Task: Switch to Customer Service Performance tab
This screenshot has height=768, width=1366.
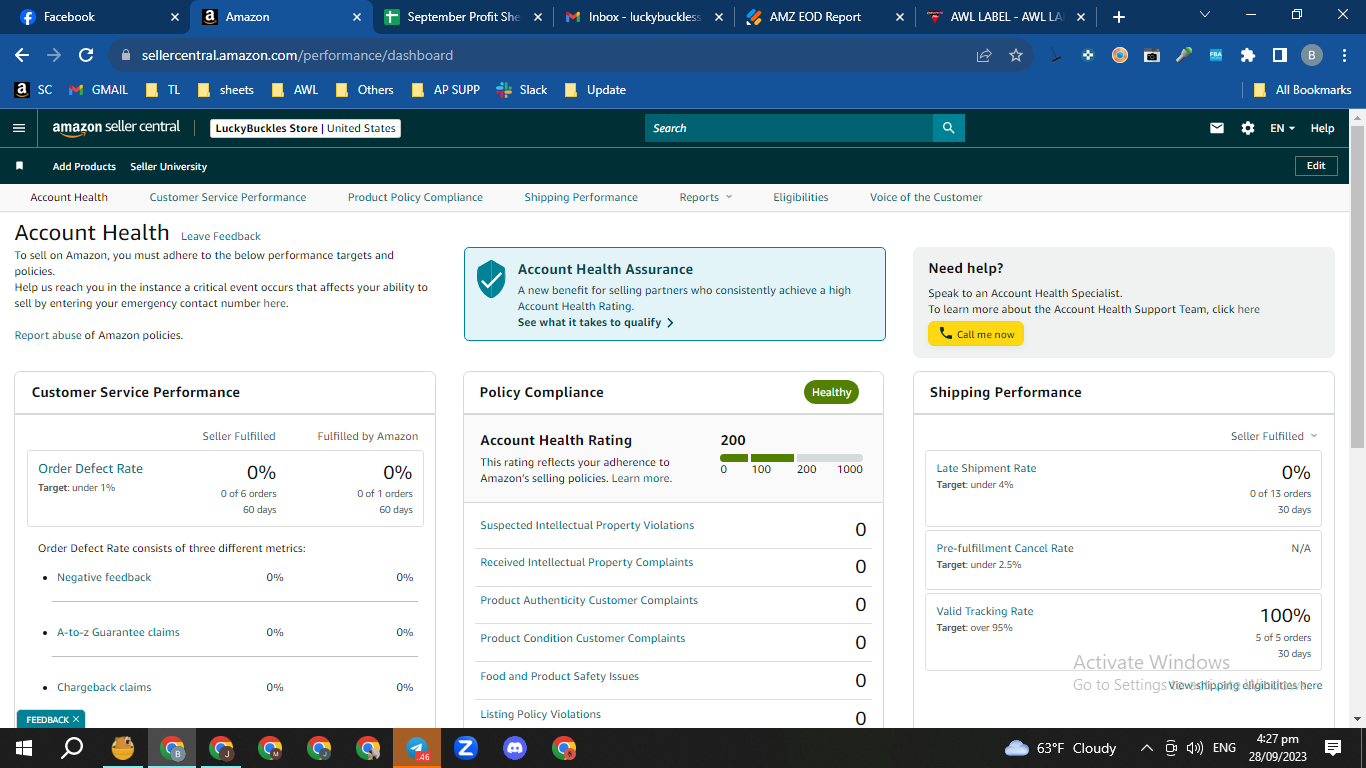Action: coord(228,197)
